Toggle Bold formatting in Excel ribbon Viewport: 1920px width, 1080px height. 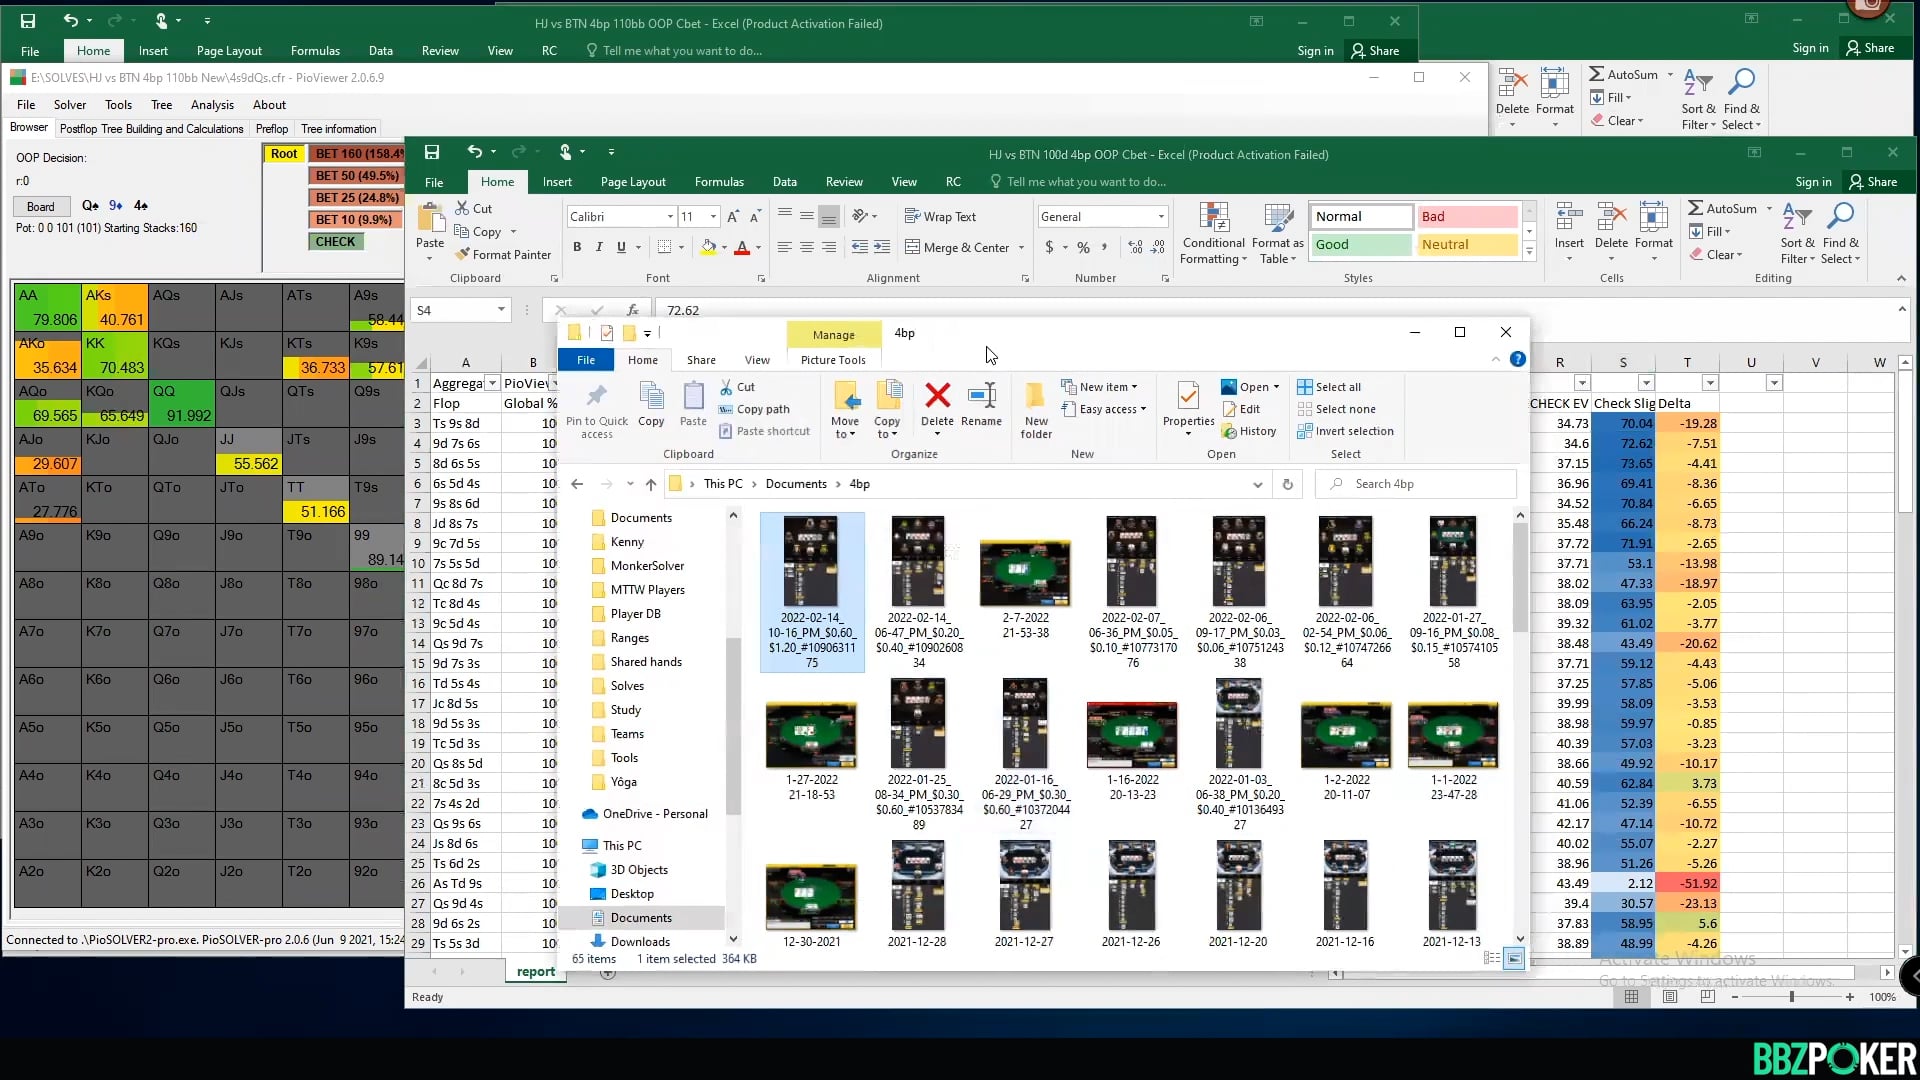pyautogui.click(x=577, y=247)
